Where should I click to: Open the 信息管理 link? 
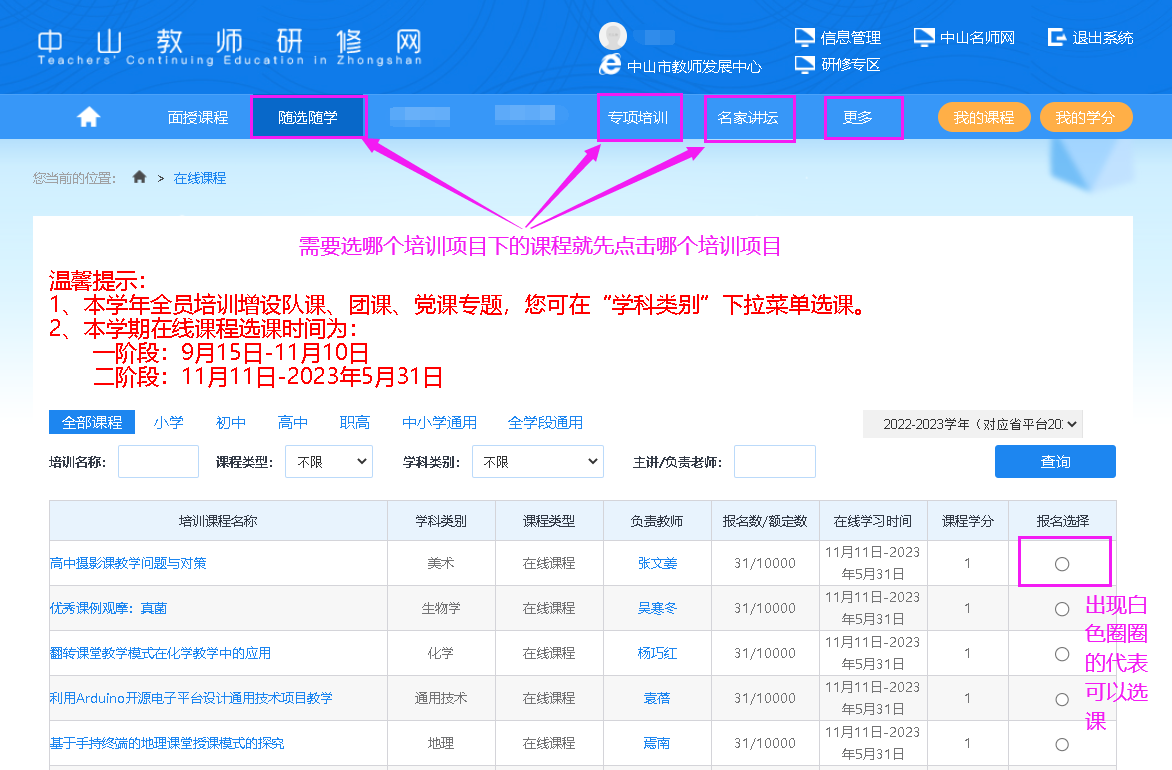851,37
